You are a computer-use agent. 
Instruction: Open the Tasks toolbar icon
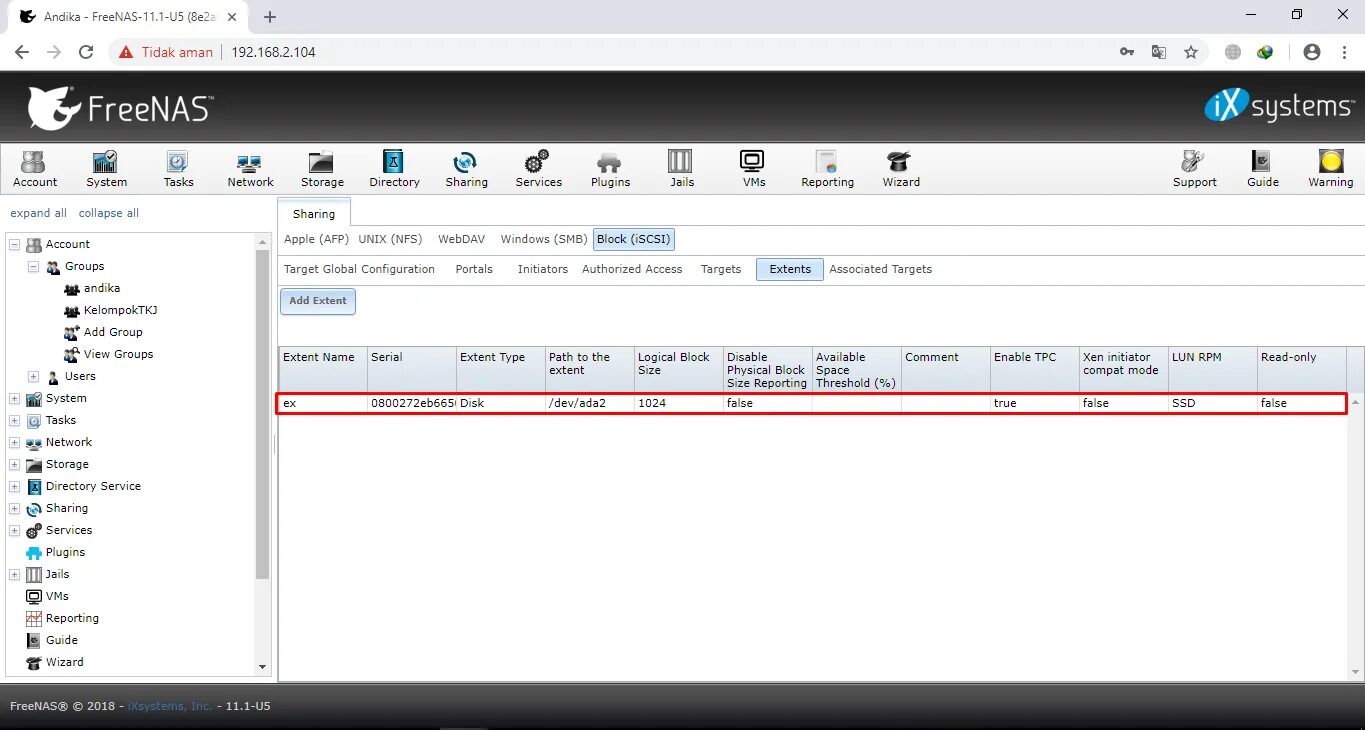[178, 168]
